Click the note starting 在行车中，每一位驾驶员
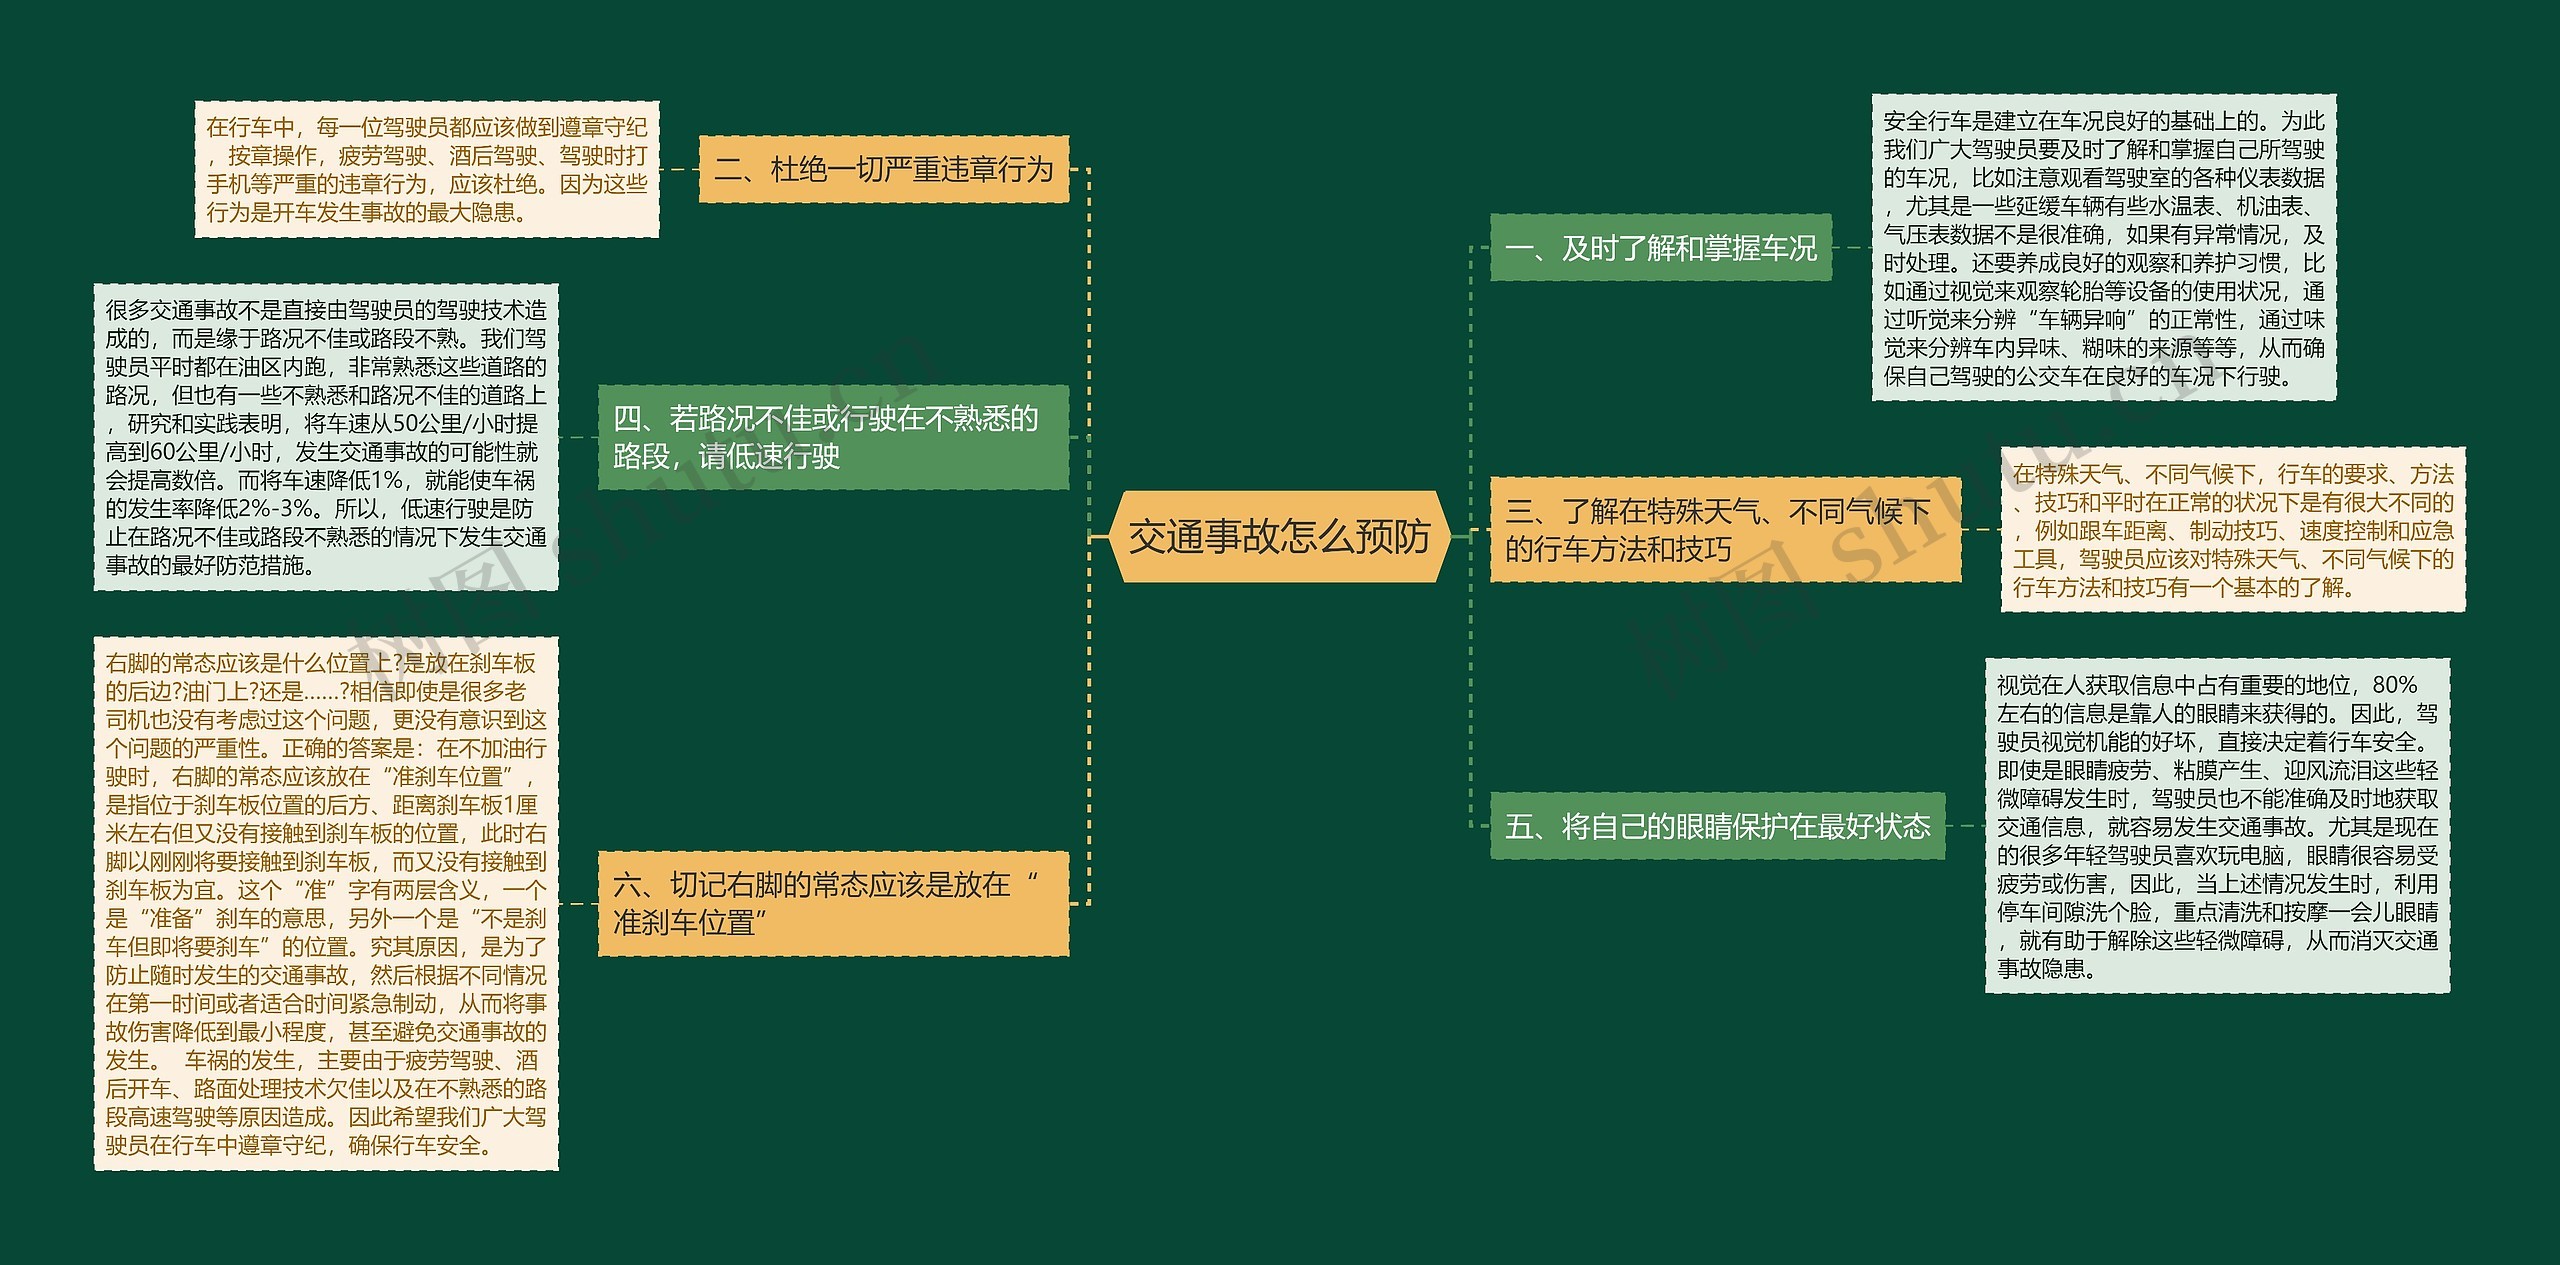This screenshot has height=1265, width=2560. coord(427,169)
